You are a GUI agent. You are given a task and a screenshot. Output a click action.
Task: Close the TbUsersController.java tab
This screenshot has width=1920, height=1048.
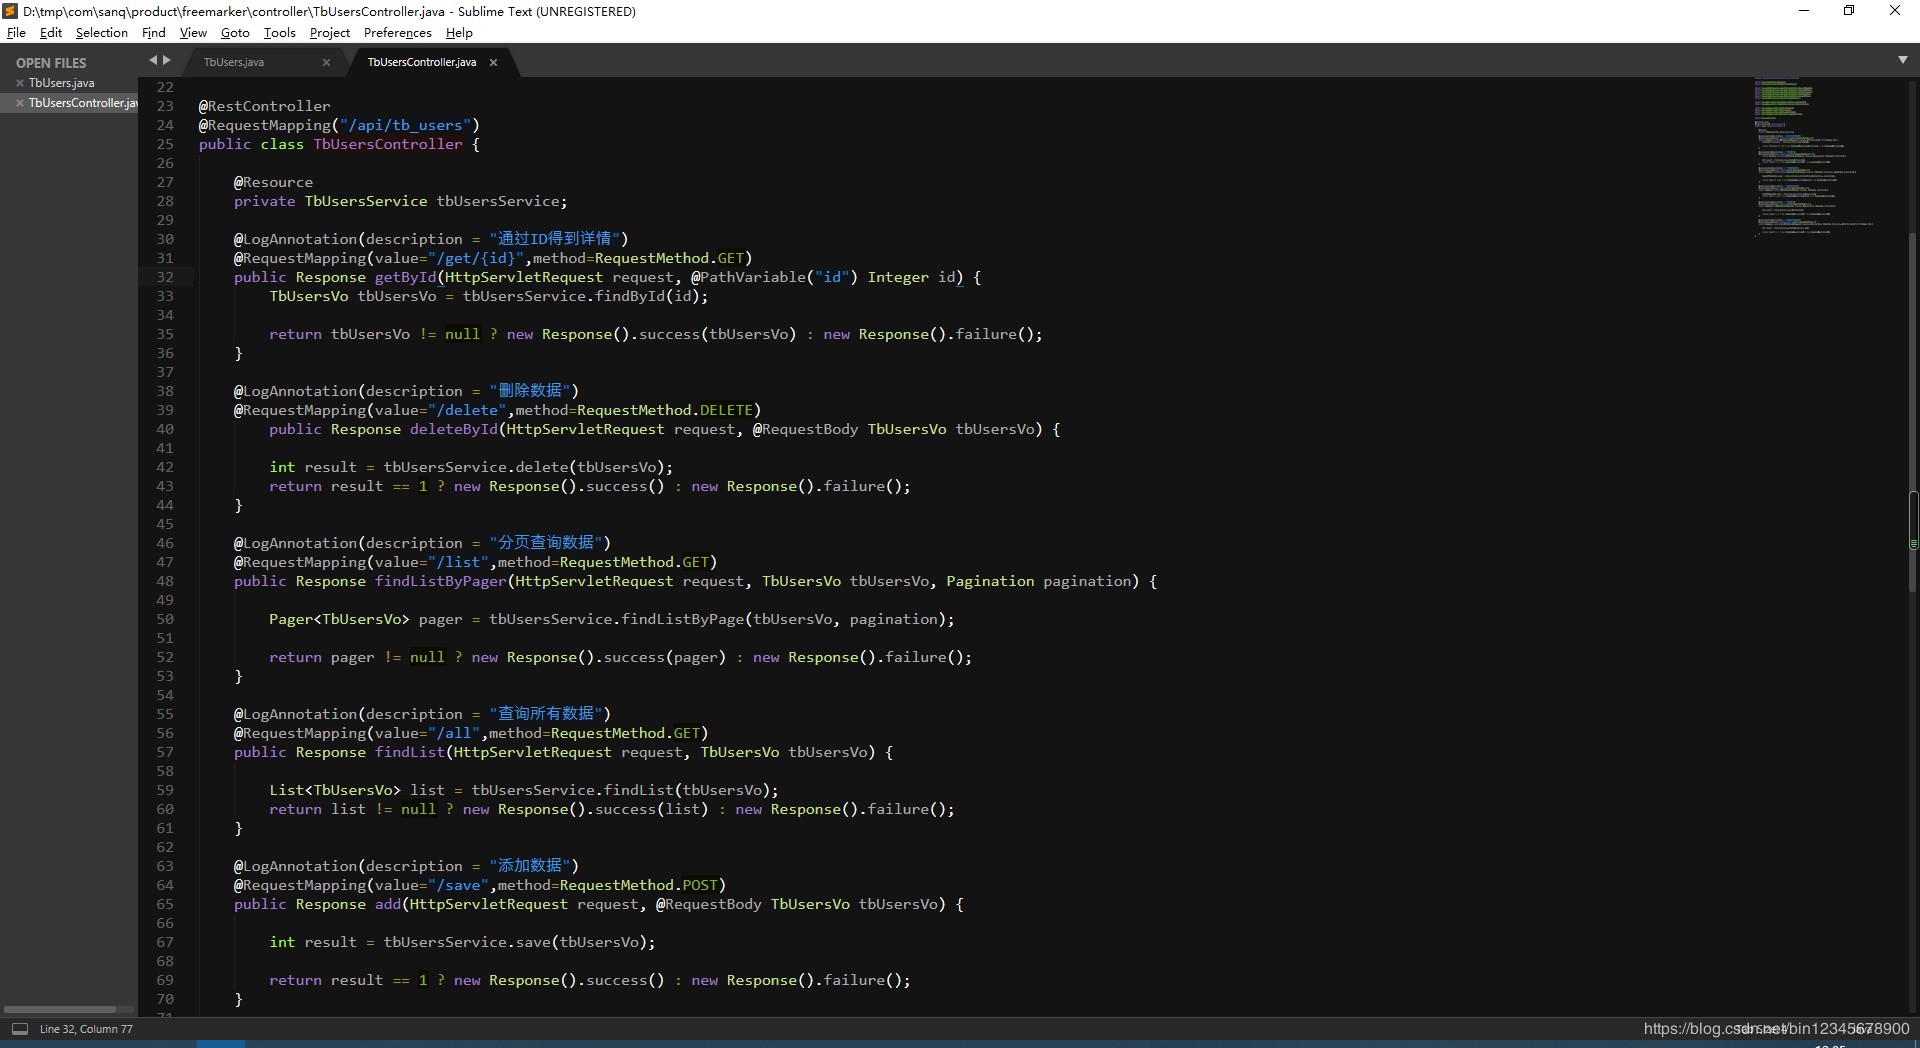(x=493, y=62)
